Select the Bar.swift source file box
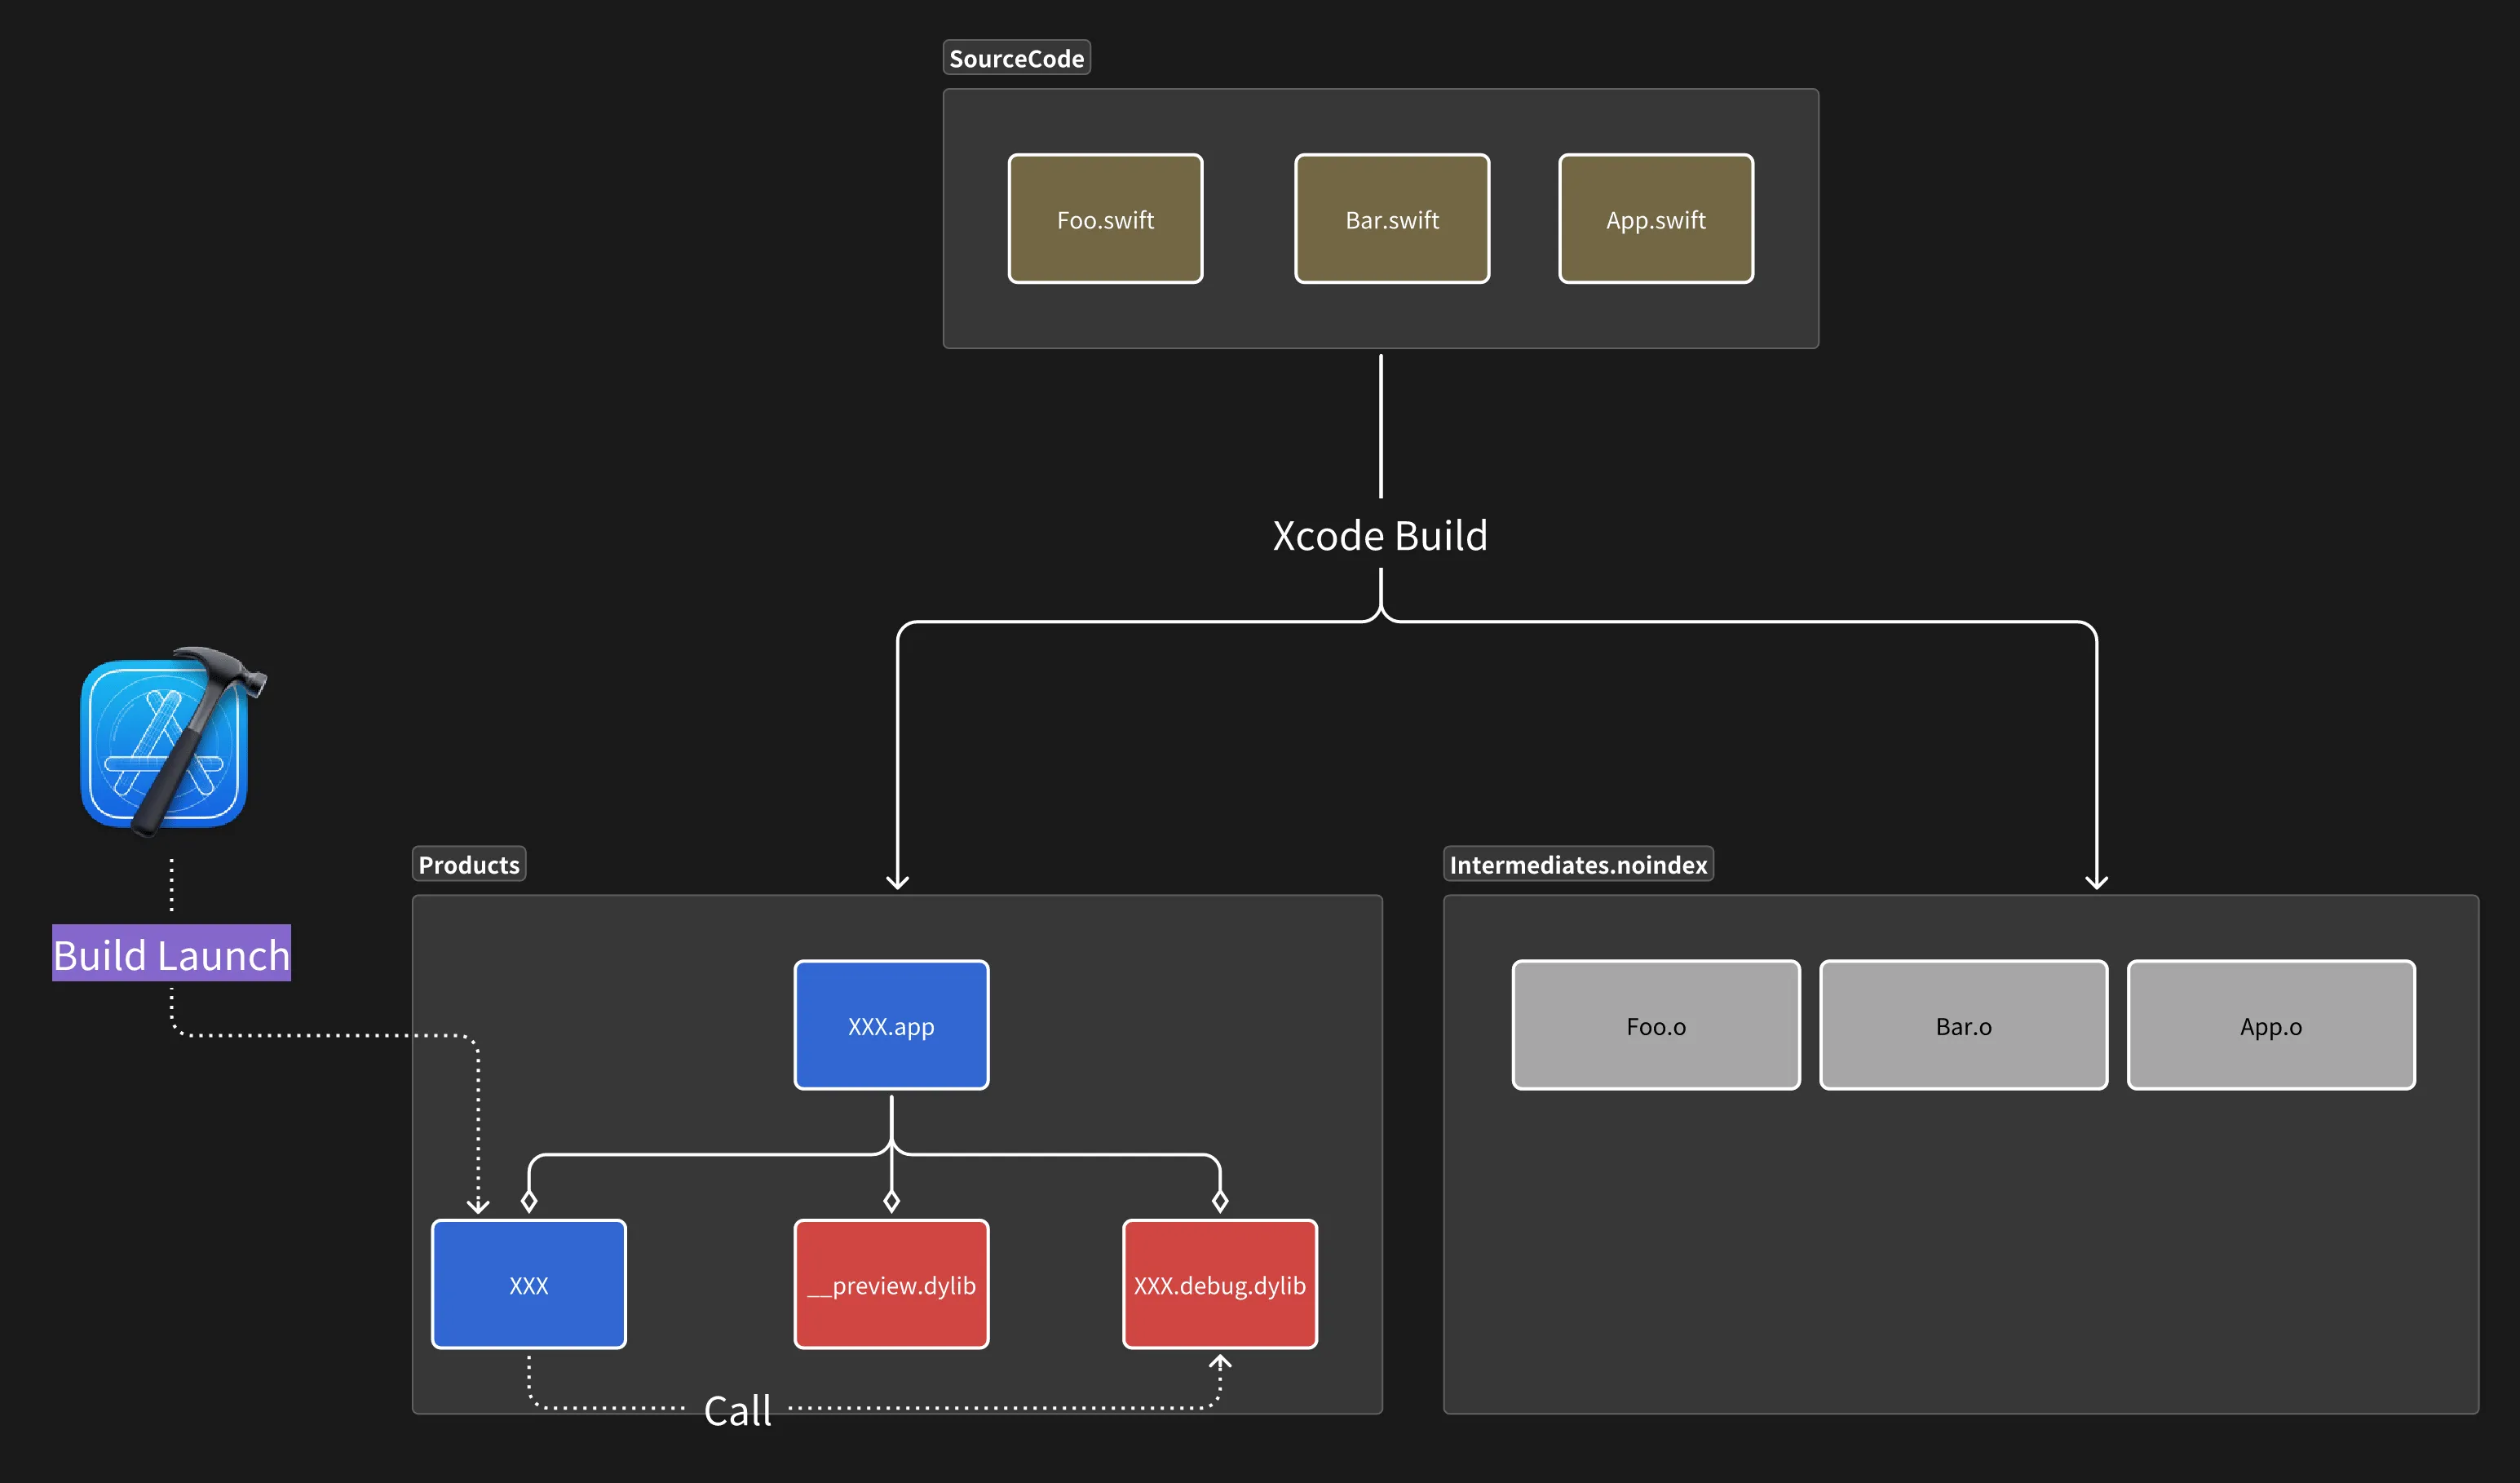 [x=1391, y=219]
